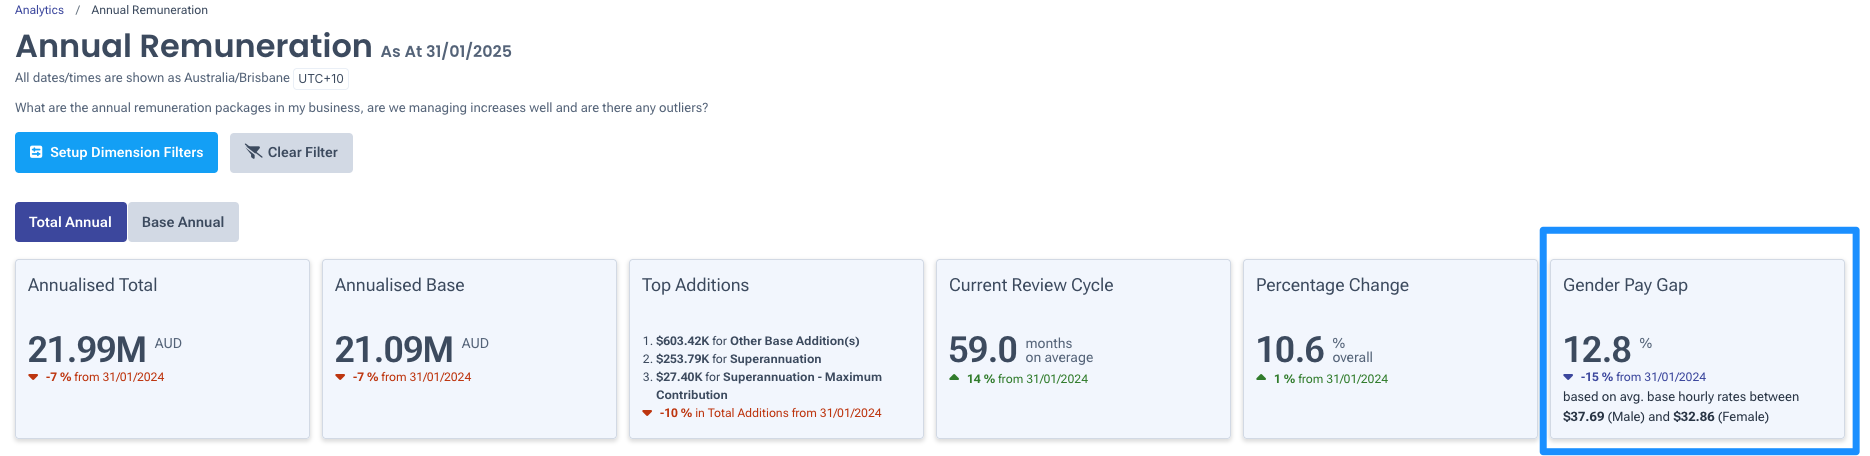
Task: Click the Analytics breadcrumb link
Action: tap(39, 10)
